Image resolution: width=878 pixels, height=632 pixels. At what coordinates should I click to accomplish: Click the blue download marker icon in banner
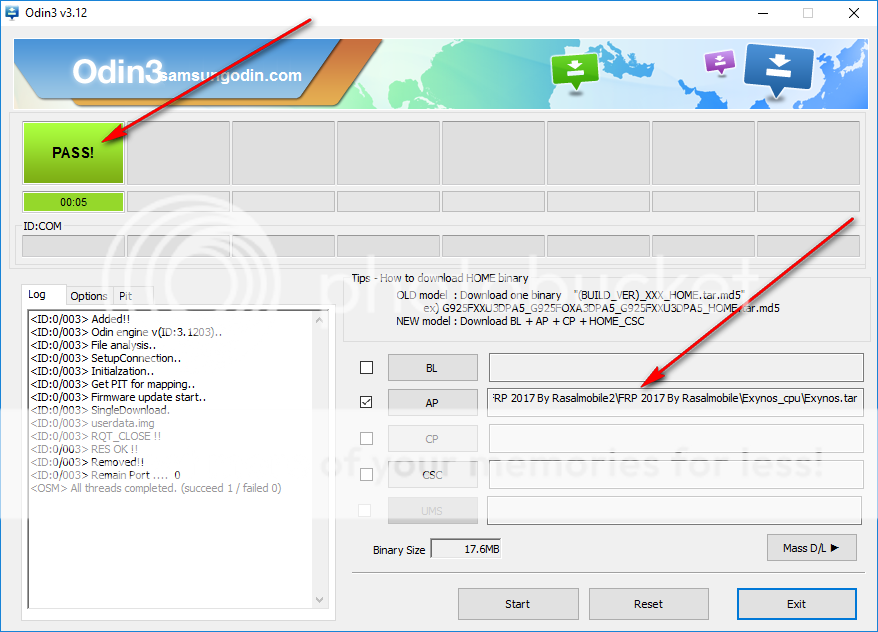pos(778,70)
